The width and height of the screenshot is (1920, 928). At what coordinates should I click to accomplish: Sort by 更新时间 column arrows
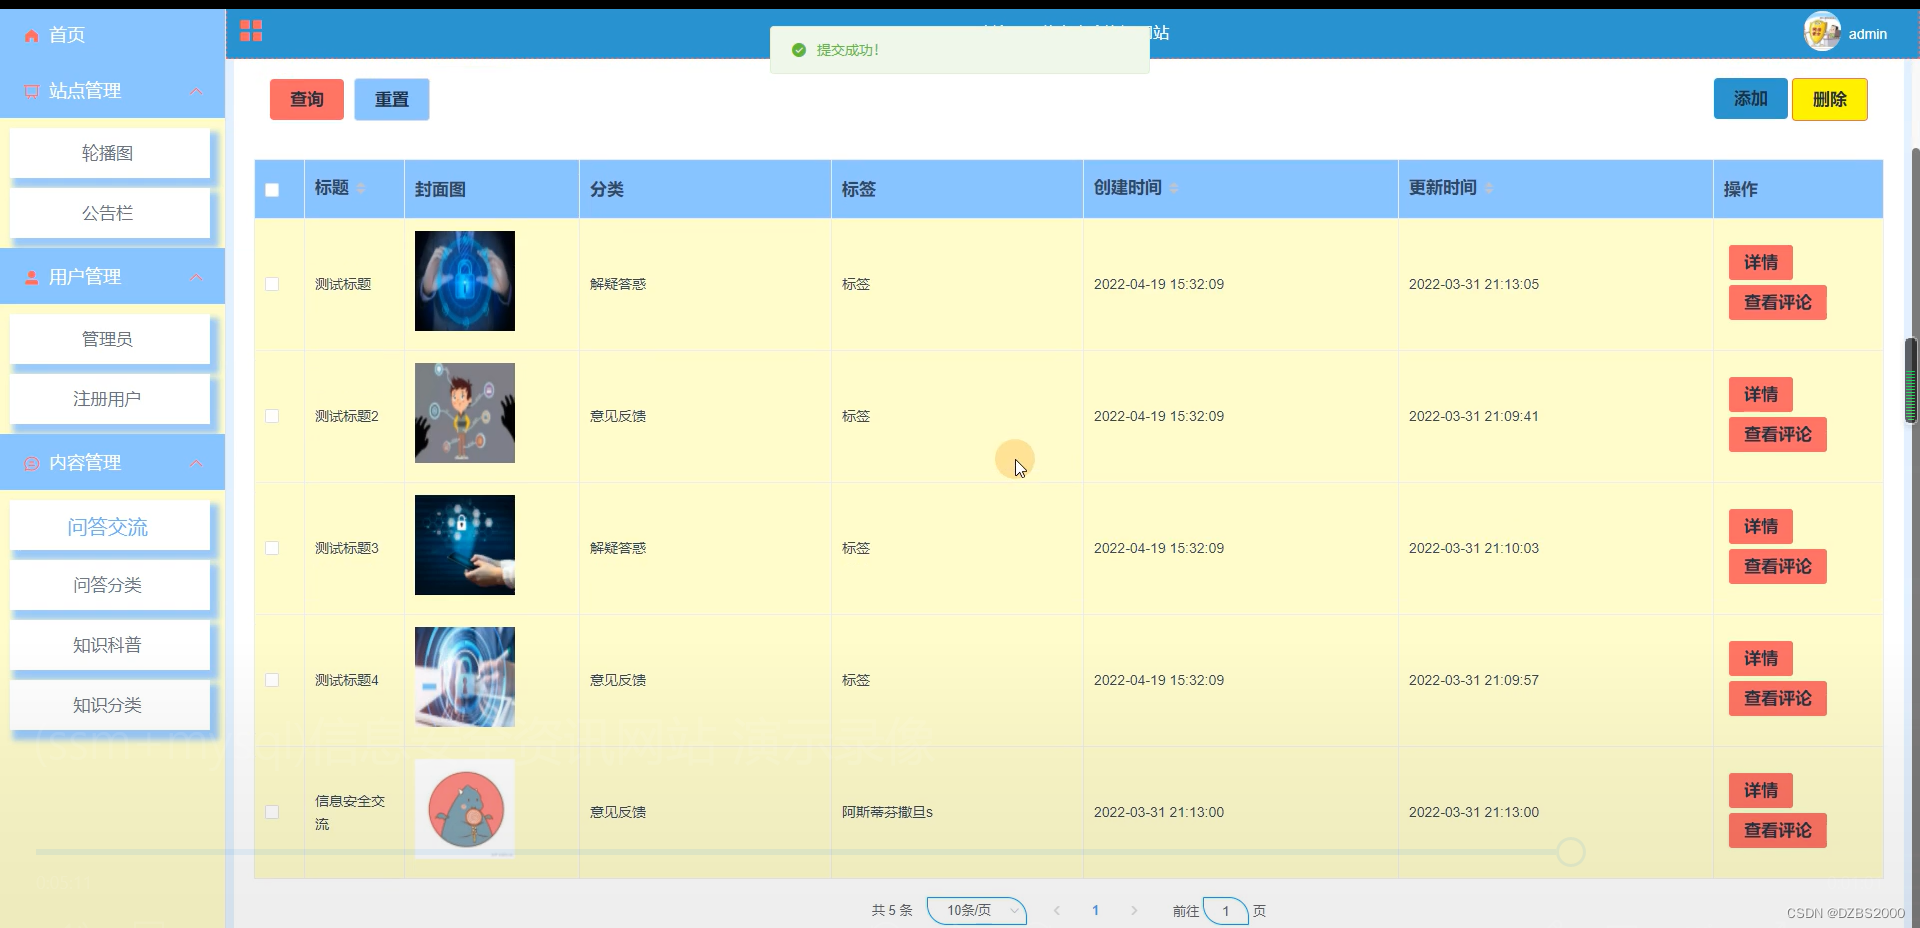pyautogui.click(x=1489, y=188)
